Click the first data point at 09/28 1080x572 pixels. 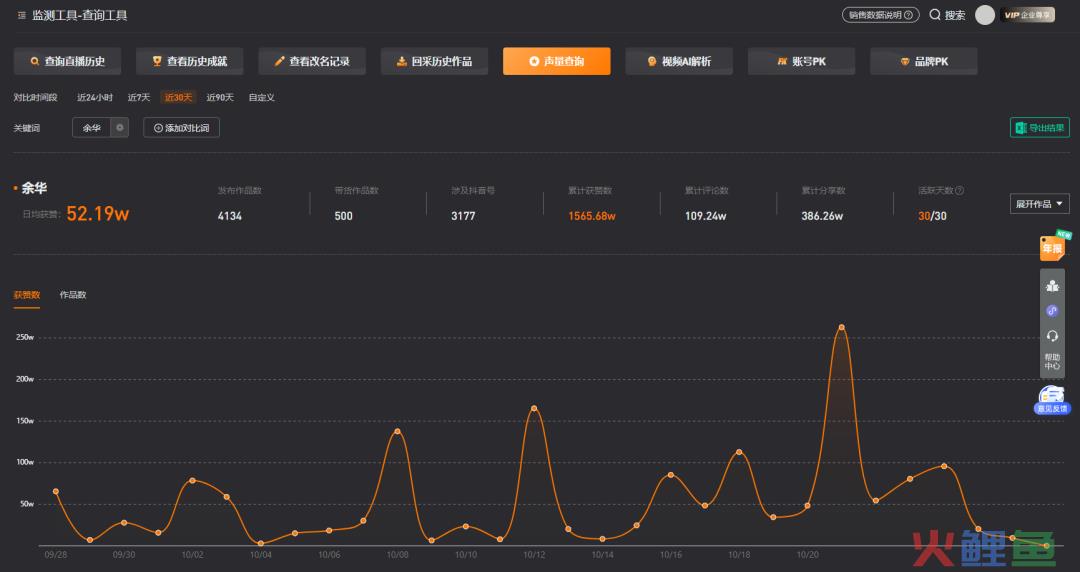coord(56,491)
